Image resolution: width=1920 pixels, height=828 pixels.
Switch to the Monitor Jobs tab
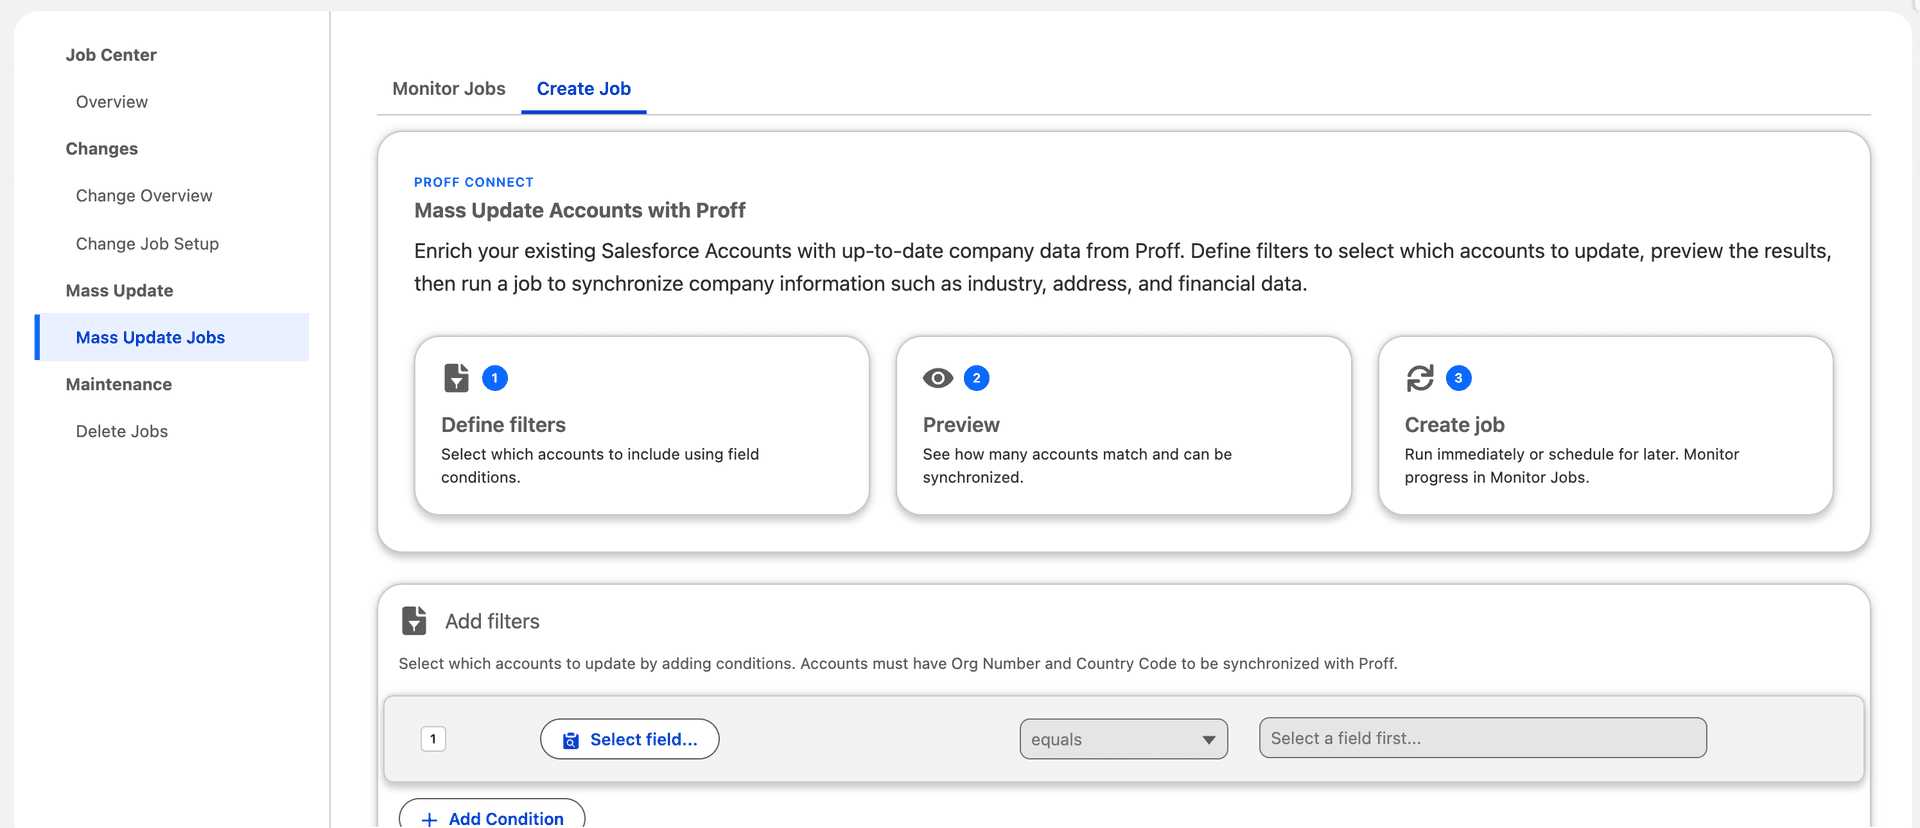[449, 89]
